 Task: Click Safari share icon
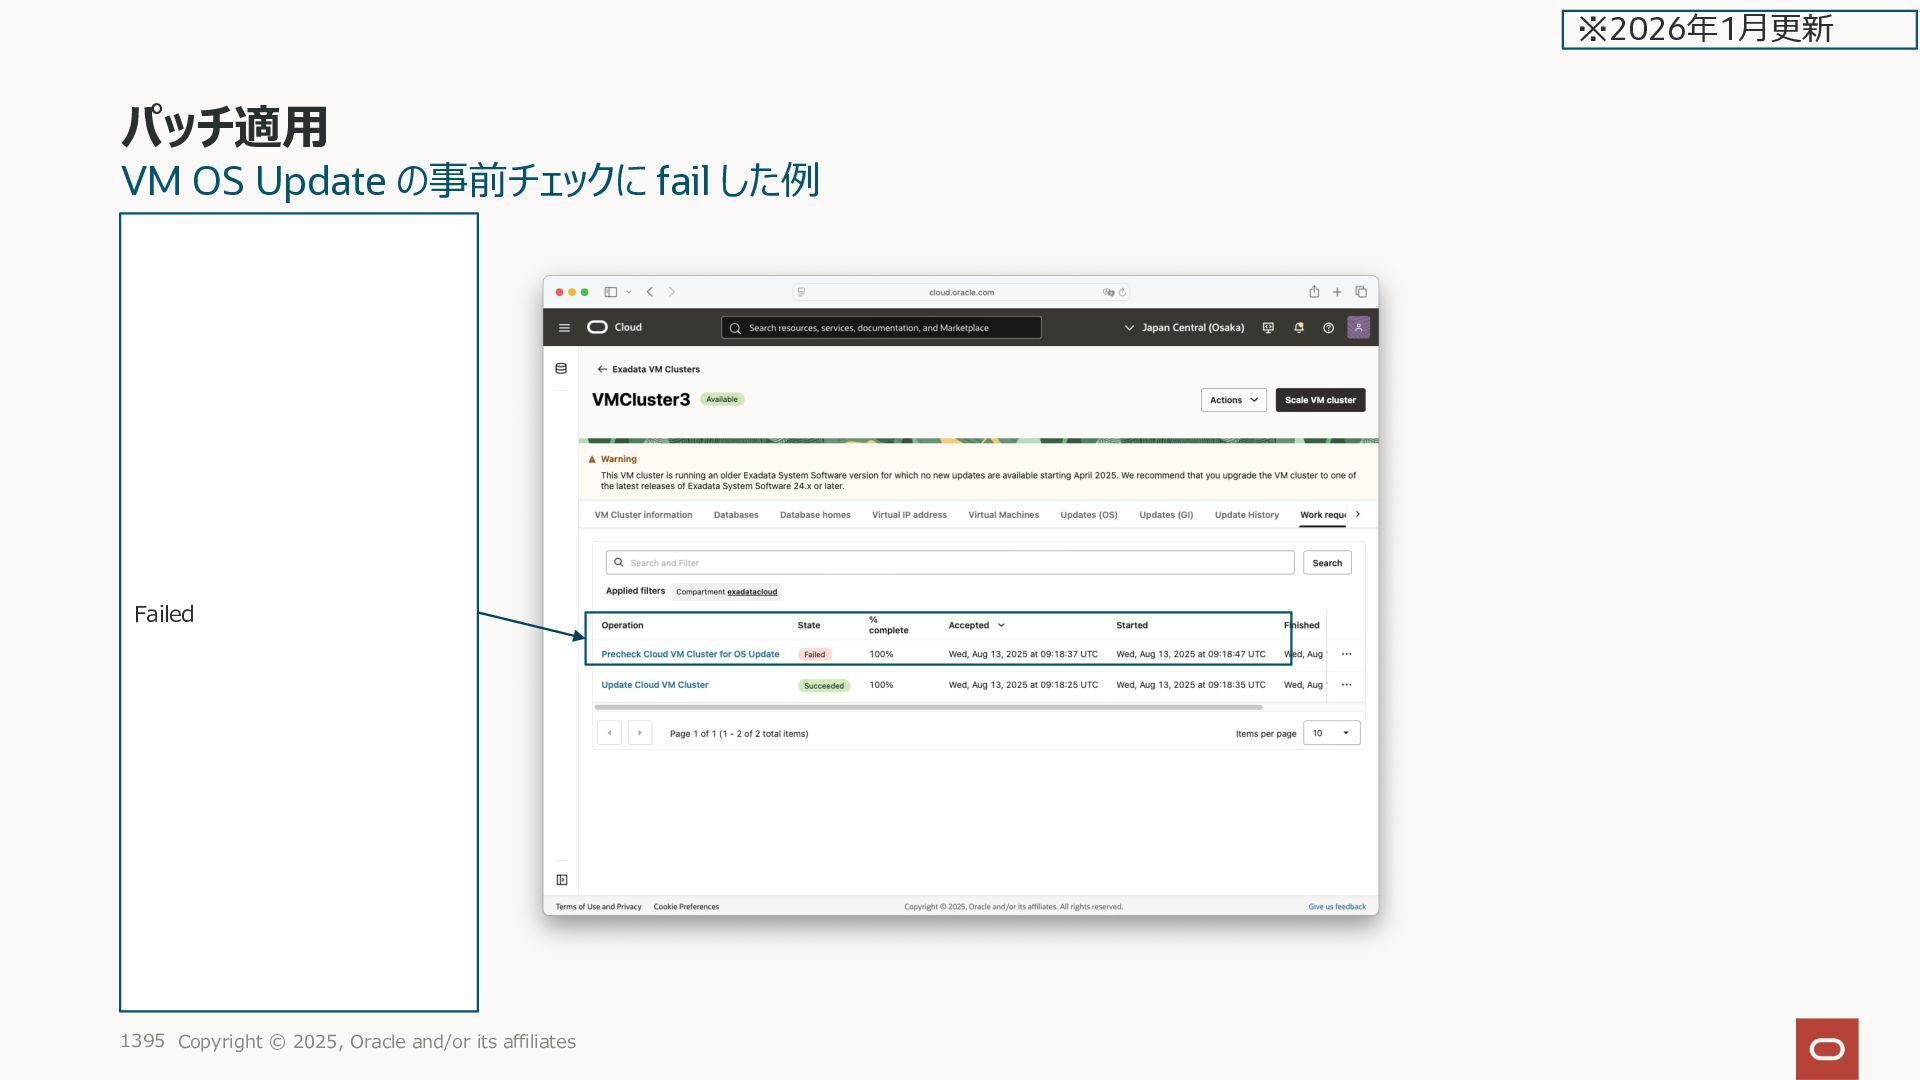point(1314,292)
